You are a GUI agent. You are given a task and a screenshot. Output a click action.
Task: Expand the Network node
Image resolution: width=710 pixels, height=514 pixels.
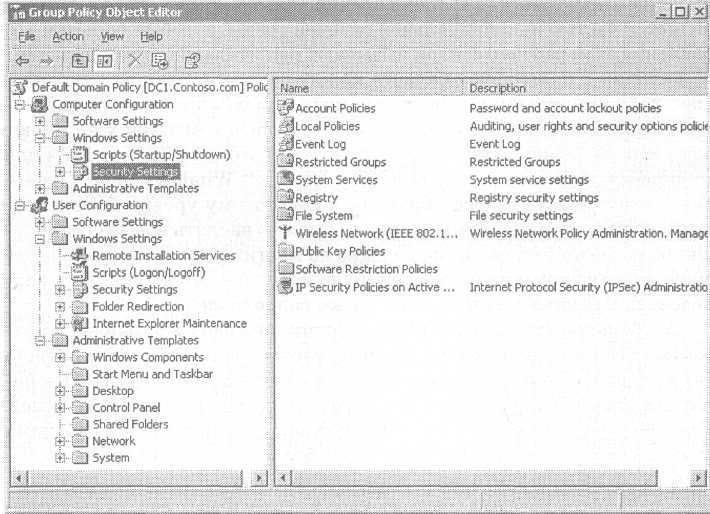tap(60, 441)
